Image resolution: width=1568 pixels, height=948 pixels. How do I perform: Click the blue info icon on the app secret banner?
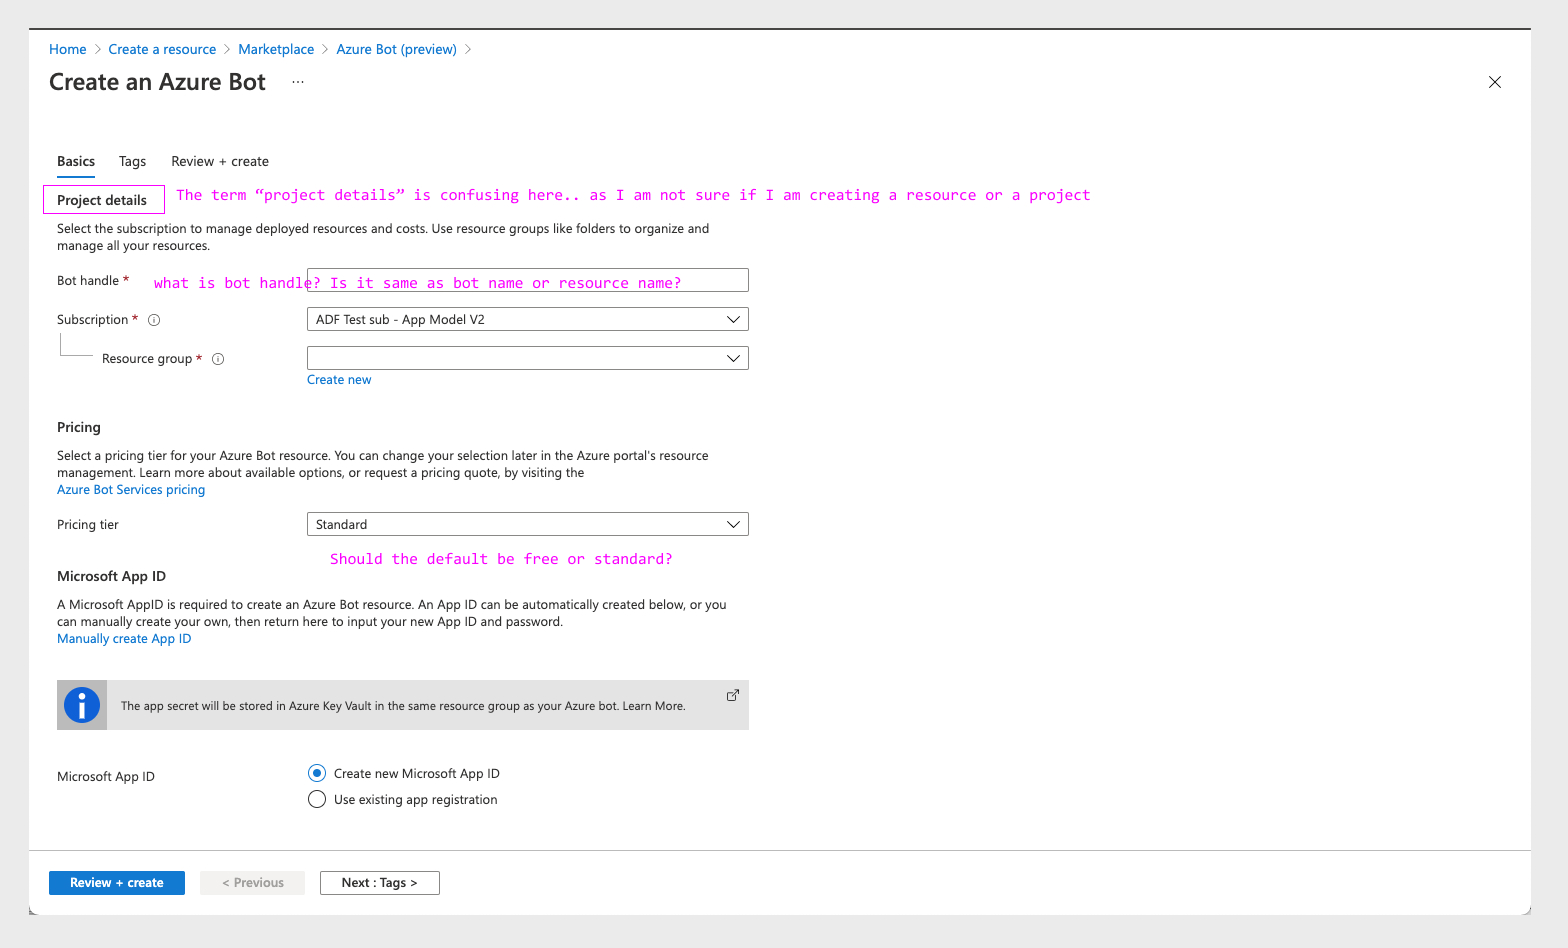[80, 704]
